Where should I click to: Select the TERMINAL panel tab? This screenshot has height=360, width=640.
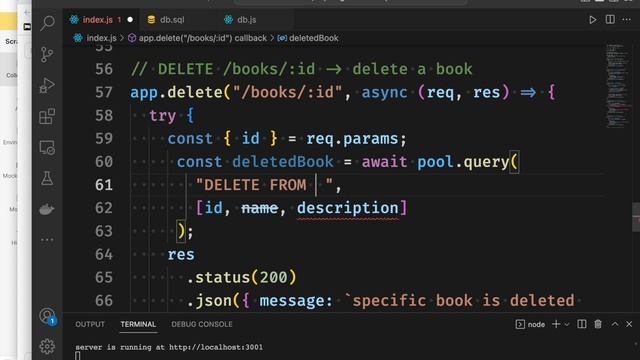tap(138, 324)
